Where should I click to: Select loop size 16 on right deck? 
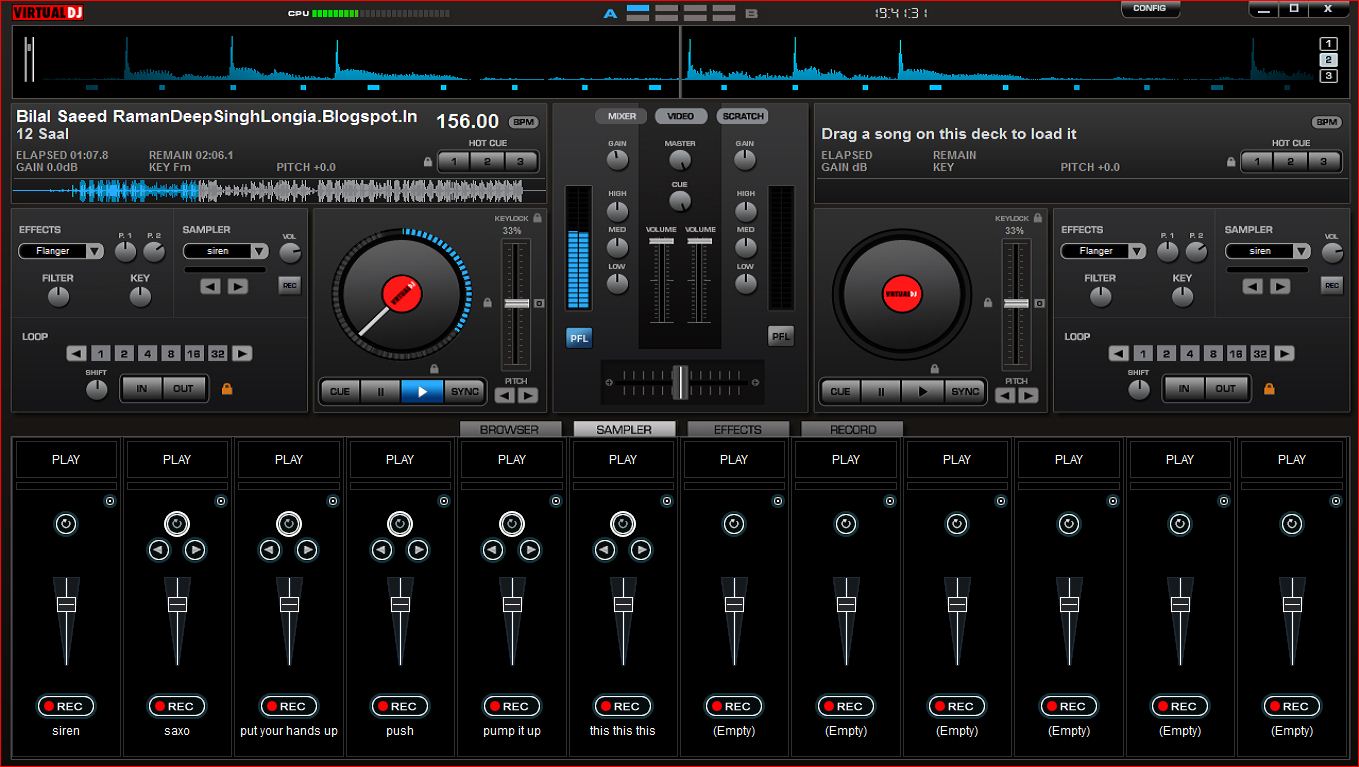click(x=1236, y=353)
